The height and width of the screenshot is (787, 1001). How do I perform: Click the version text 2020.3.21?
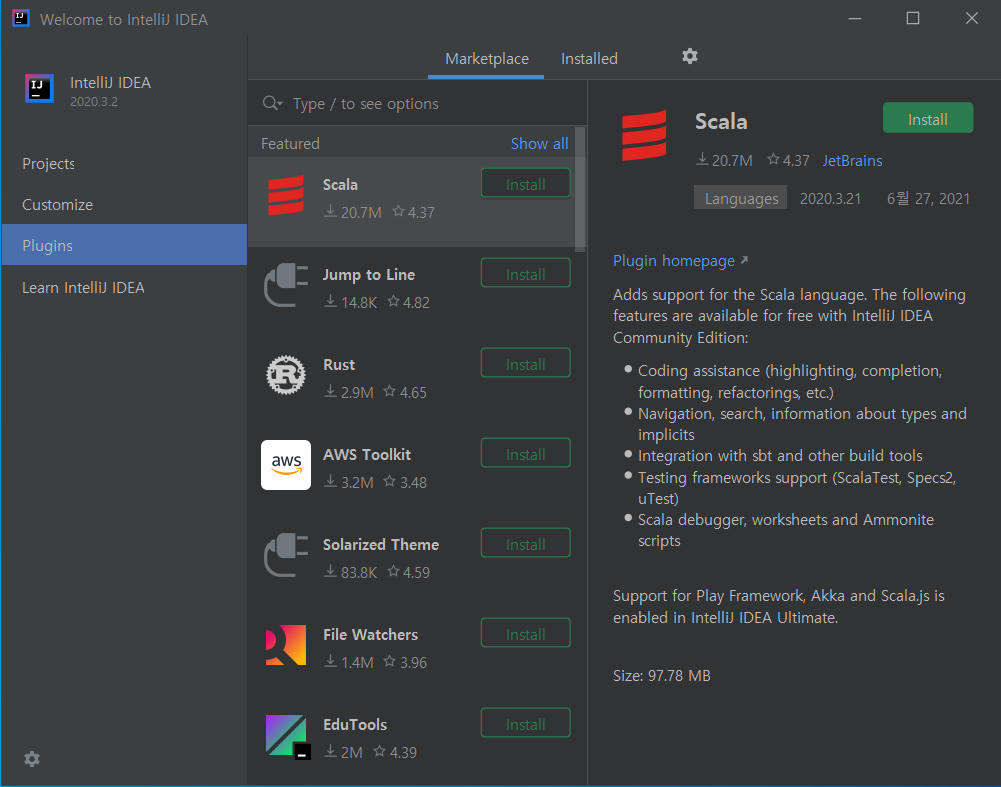[x=830, y=199]
